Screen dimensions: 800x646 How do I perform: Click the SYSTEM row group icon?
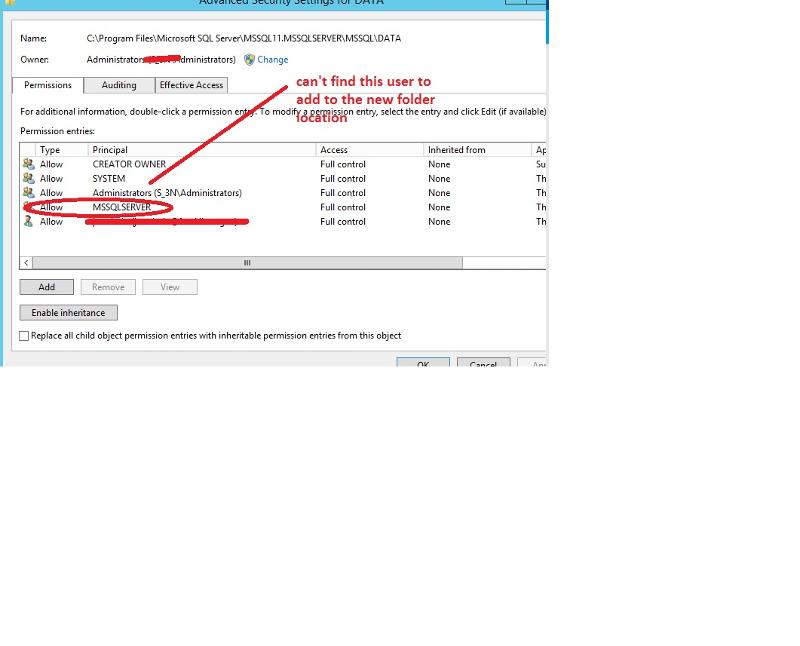tap(29, 178)
